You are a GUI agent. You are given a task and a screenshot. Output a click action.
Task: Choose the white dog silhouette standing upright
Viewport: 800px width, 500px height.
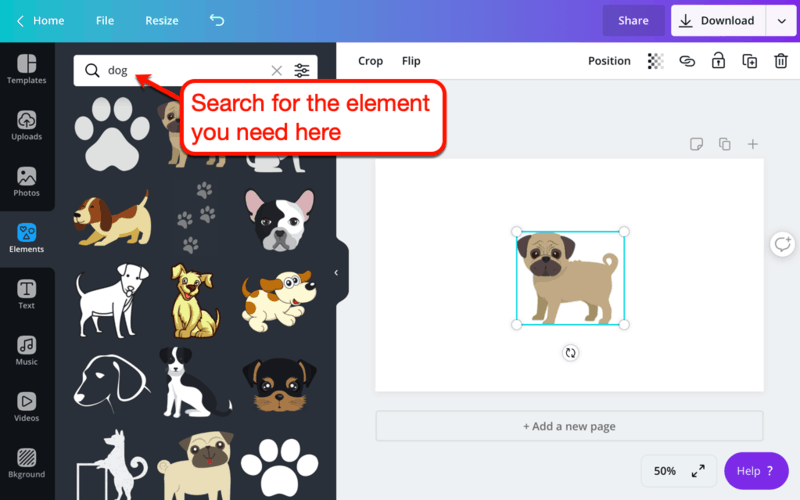(x=112, y=464)
